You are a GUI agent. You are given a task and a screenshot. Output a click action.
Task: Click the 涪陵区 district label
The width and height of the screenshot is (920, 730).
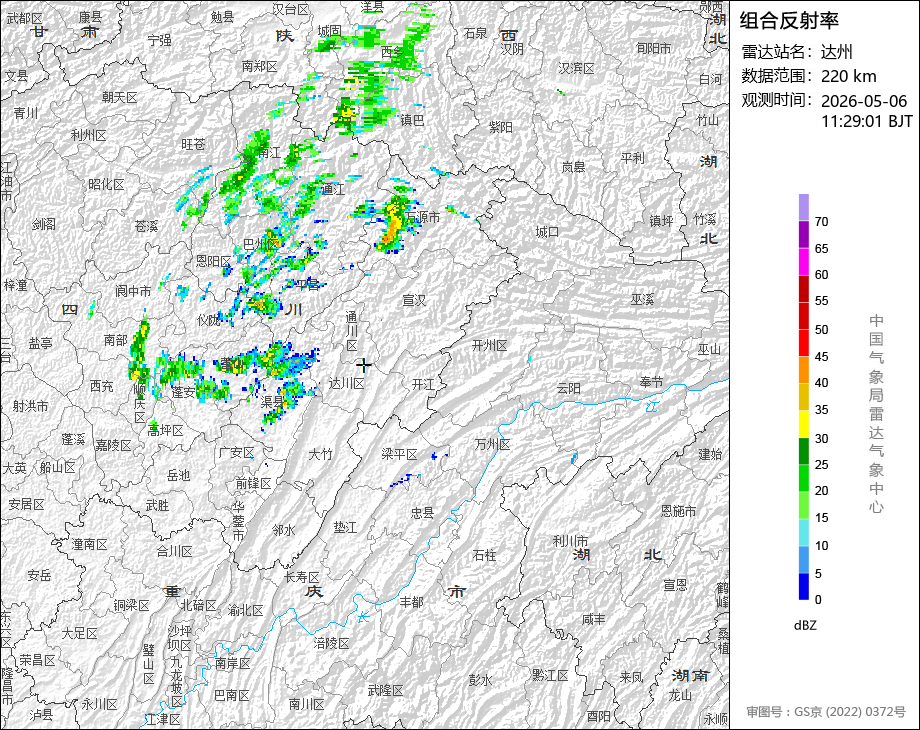coord(332,643)
